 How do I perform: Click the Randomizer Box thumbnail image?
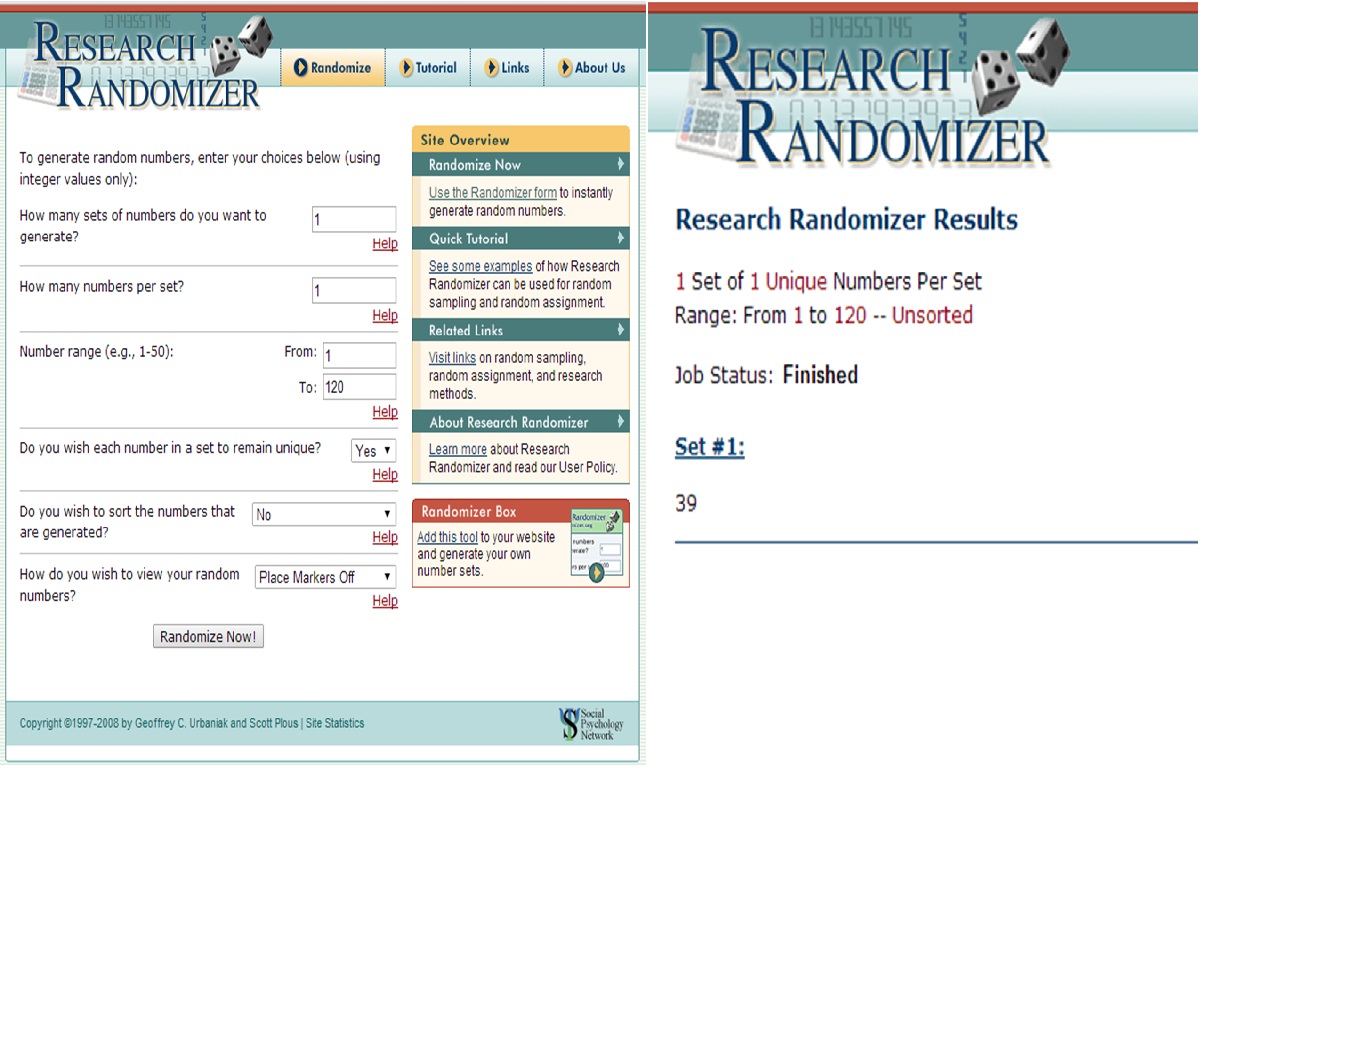597,546
